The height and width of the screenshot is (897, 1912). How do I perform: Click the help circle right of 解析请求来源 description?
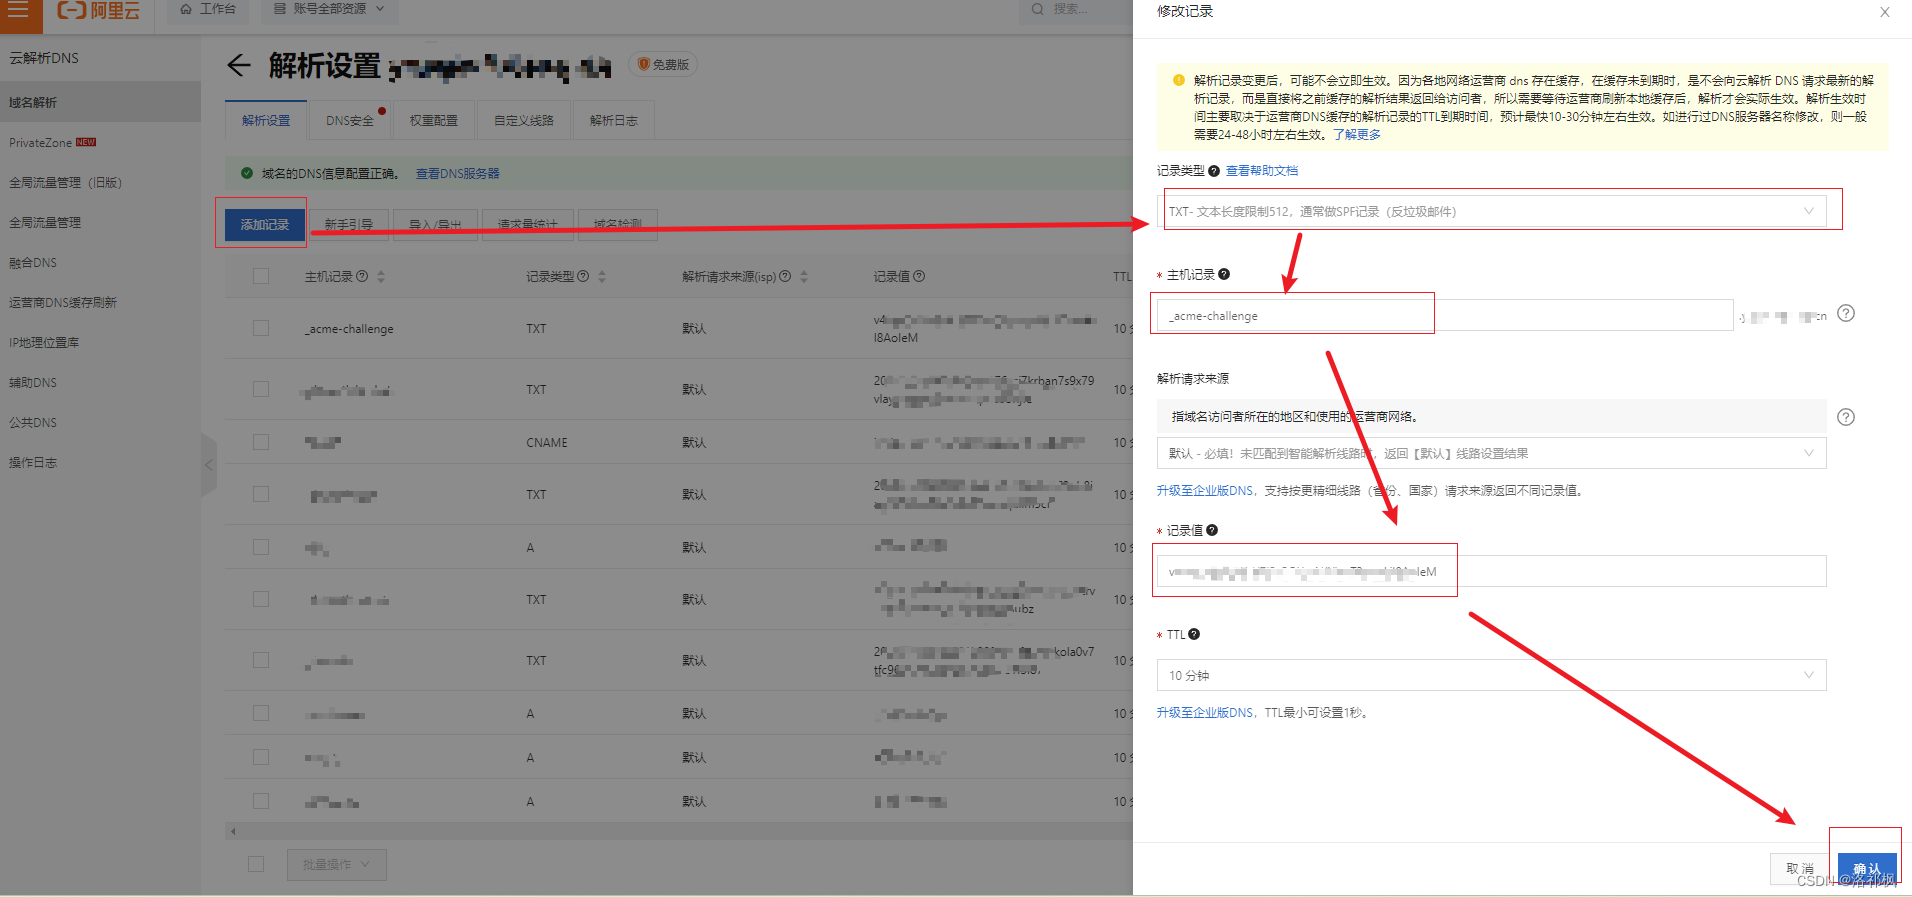(1846, 417)
